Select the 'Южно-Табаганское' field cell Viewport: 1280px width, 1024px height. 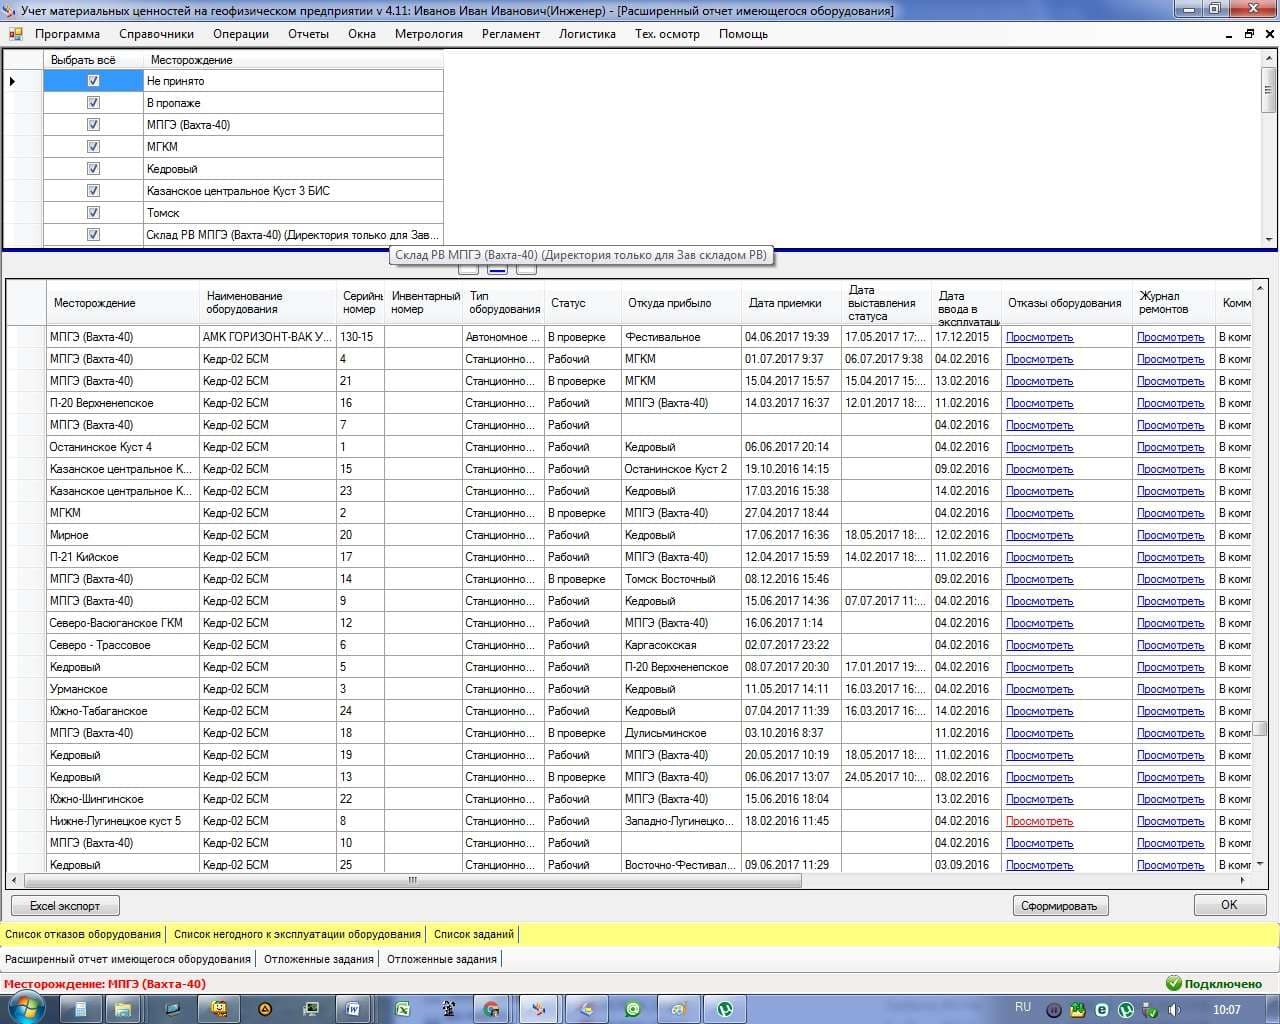(x=122, y=711)
